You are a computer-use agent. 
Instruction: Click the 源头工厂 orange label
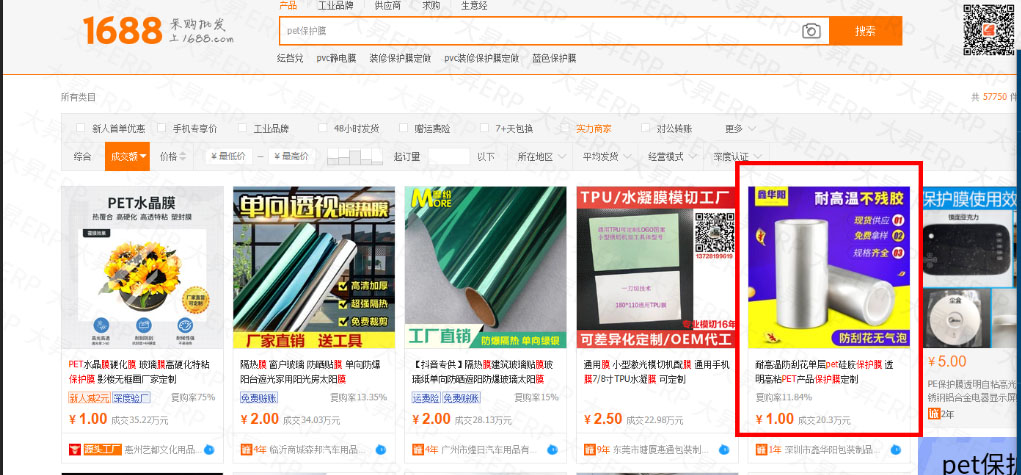(x=102, y=450)
